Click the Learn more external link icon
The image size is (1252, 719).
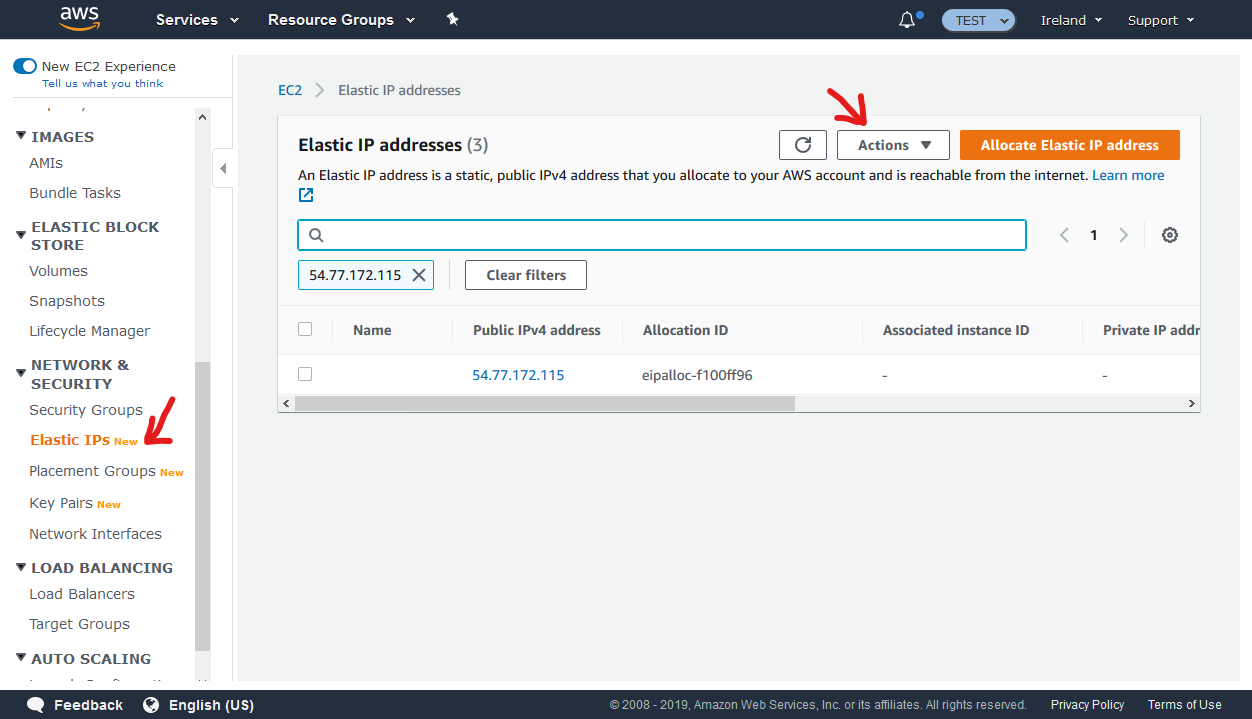(x=306, y=195)
